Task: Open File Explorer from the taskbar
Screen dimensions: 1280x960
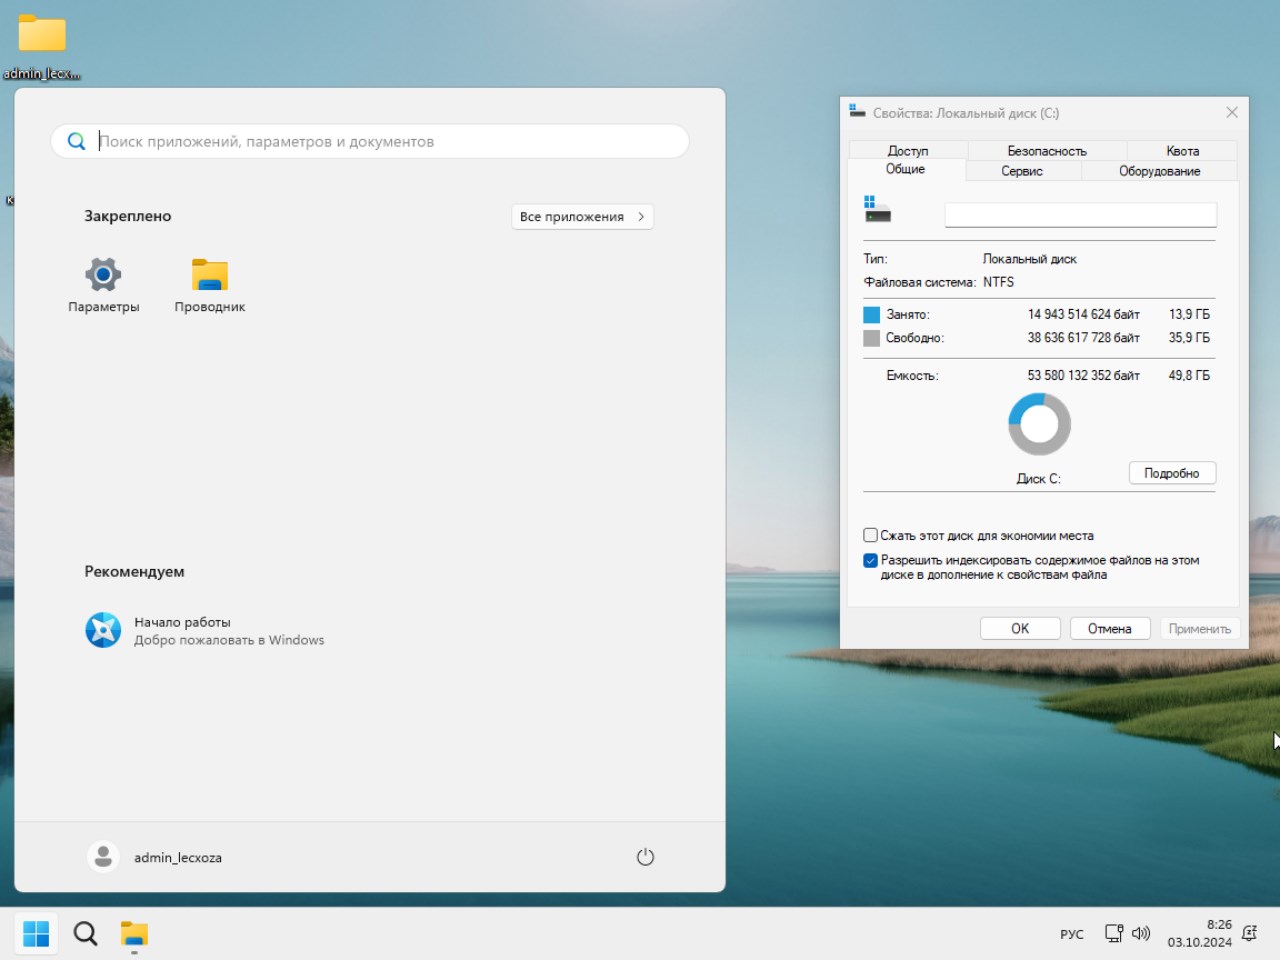Action: 134,932
